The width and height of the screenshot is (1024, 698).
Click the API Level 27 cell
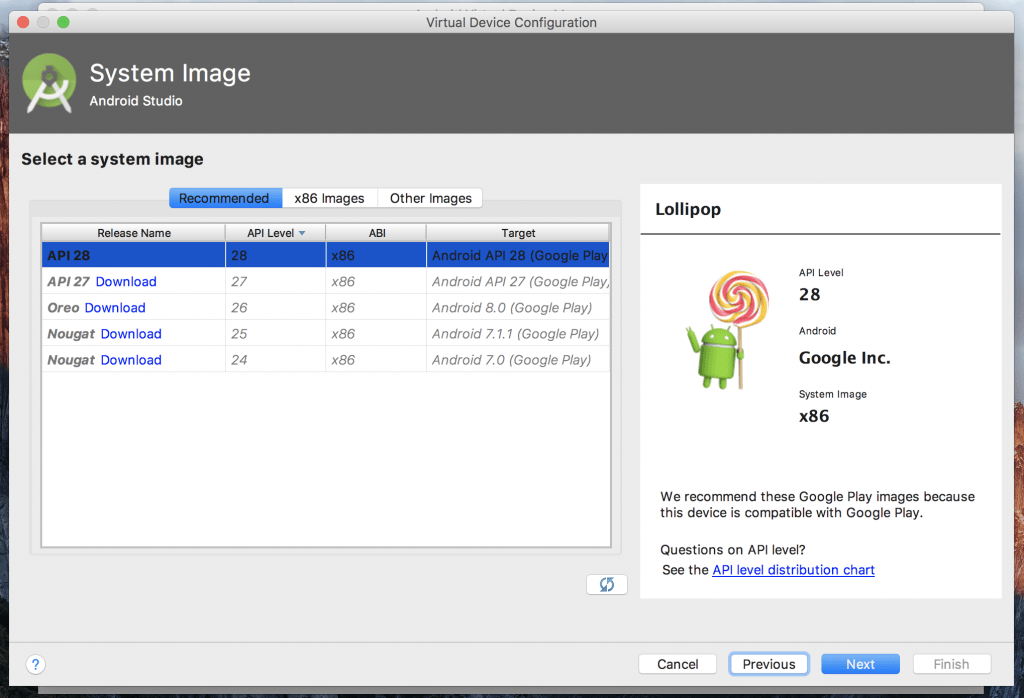[x=276, y=281]
